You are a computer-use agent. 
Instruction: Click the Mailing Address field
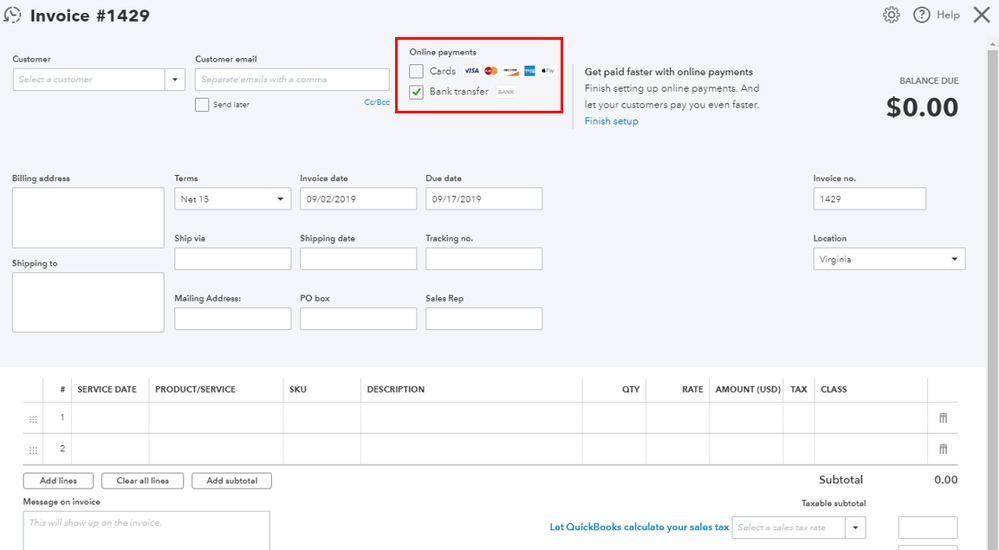(233, 319)
